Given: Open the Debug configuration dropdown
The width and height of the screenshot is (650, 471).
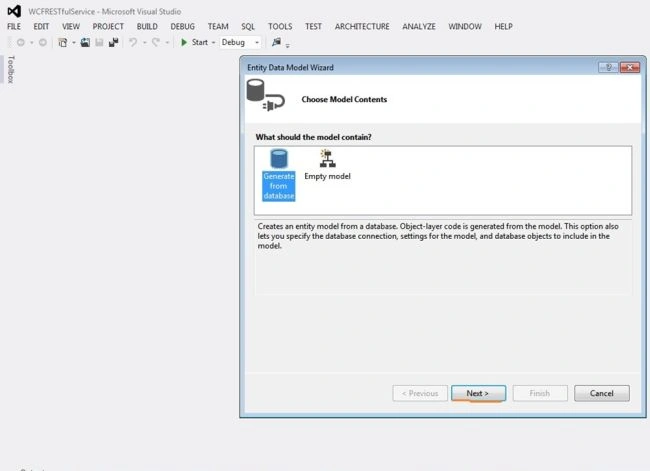Looking at the screenshot, I should click(240, 42).
